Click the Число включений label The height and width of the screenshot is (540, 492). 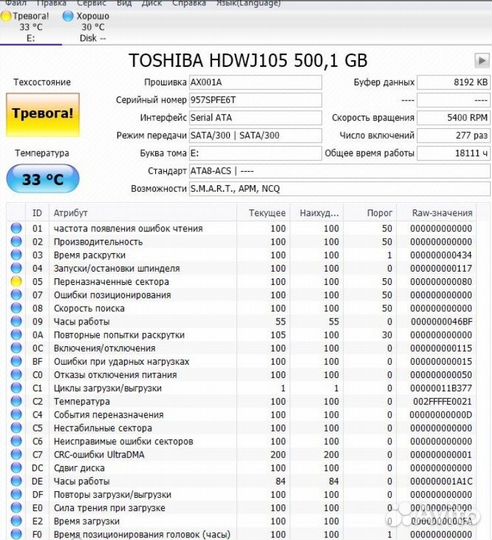pos(377,135)
